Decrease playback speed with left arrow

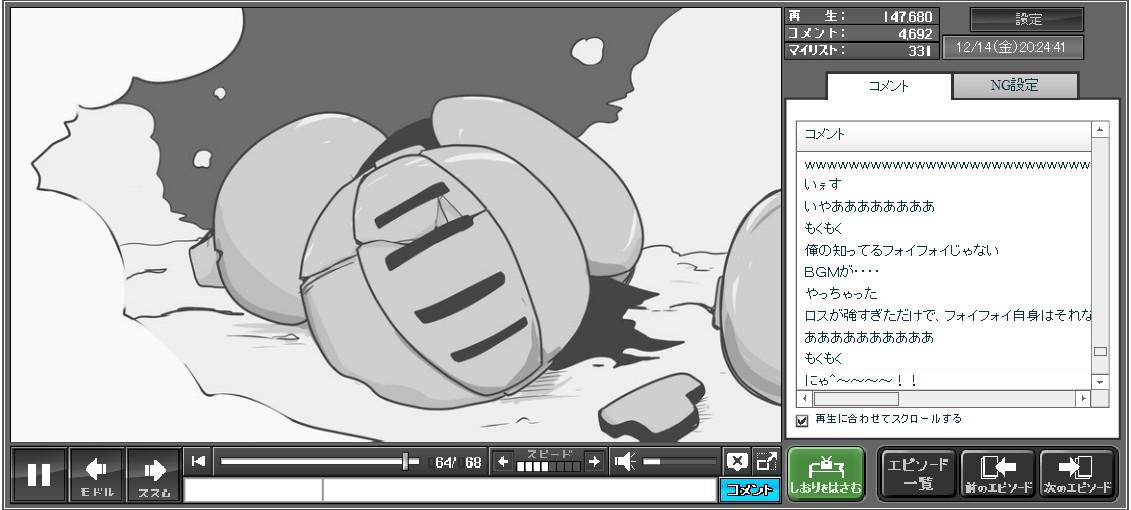pyautogui.click(x=503, y=461)
